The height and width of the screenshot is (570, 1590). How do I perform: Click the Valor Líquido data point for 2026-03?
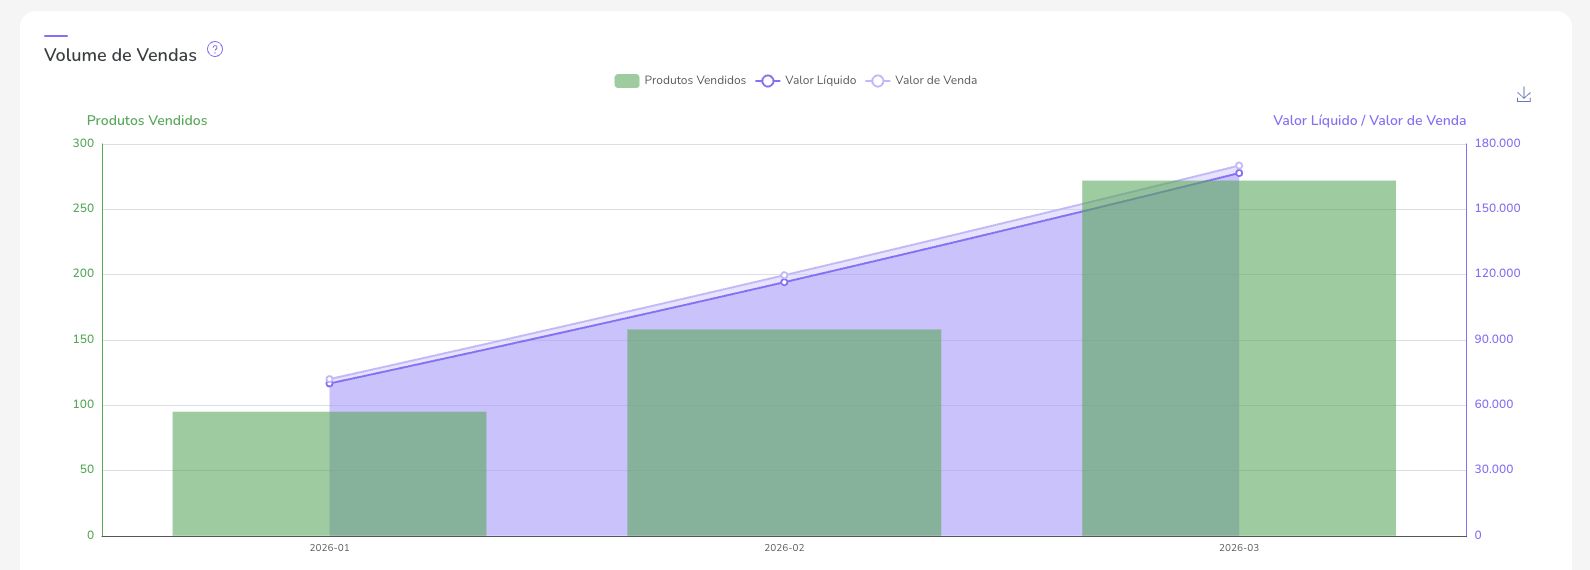click(1239, 173)
